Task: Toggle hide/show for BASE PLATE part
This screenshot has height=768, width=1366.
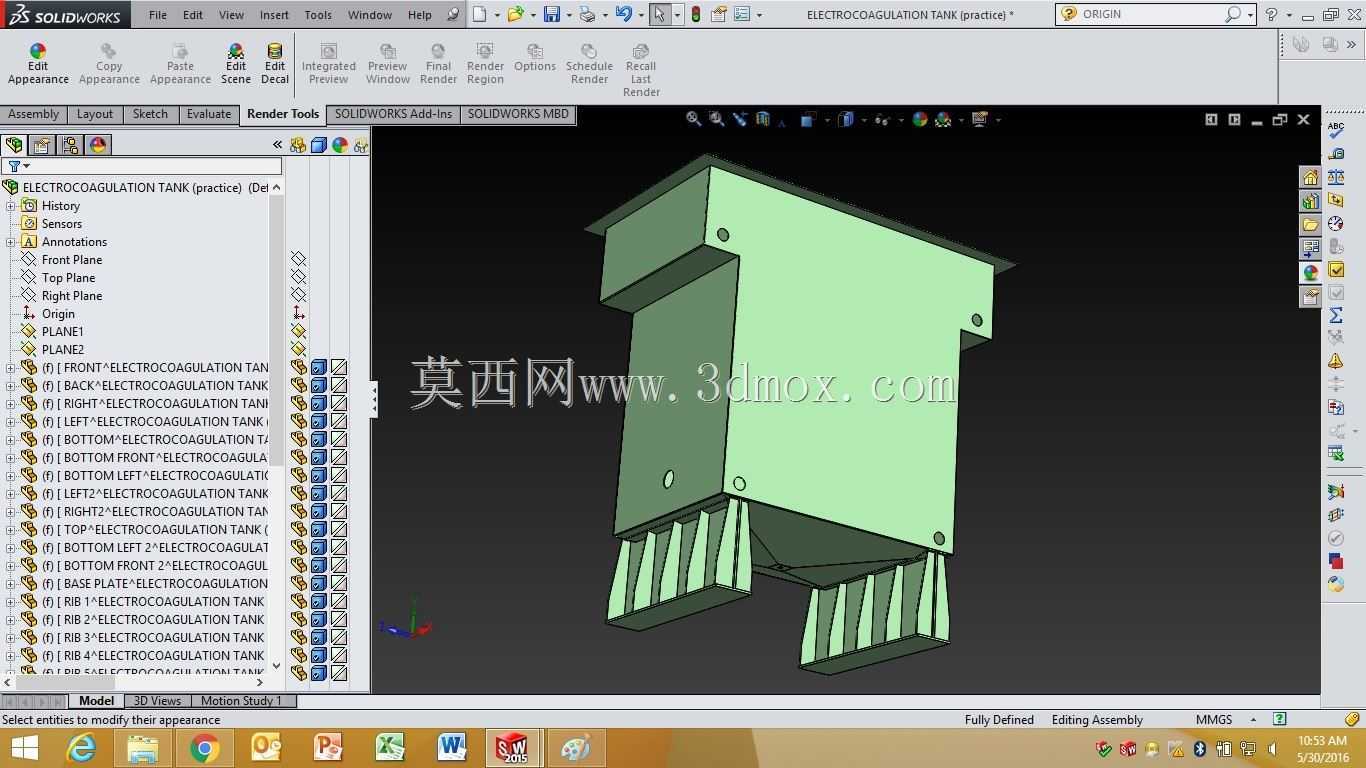Action: tap(298, 584)
